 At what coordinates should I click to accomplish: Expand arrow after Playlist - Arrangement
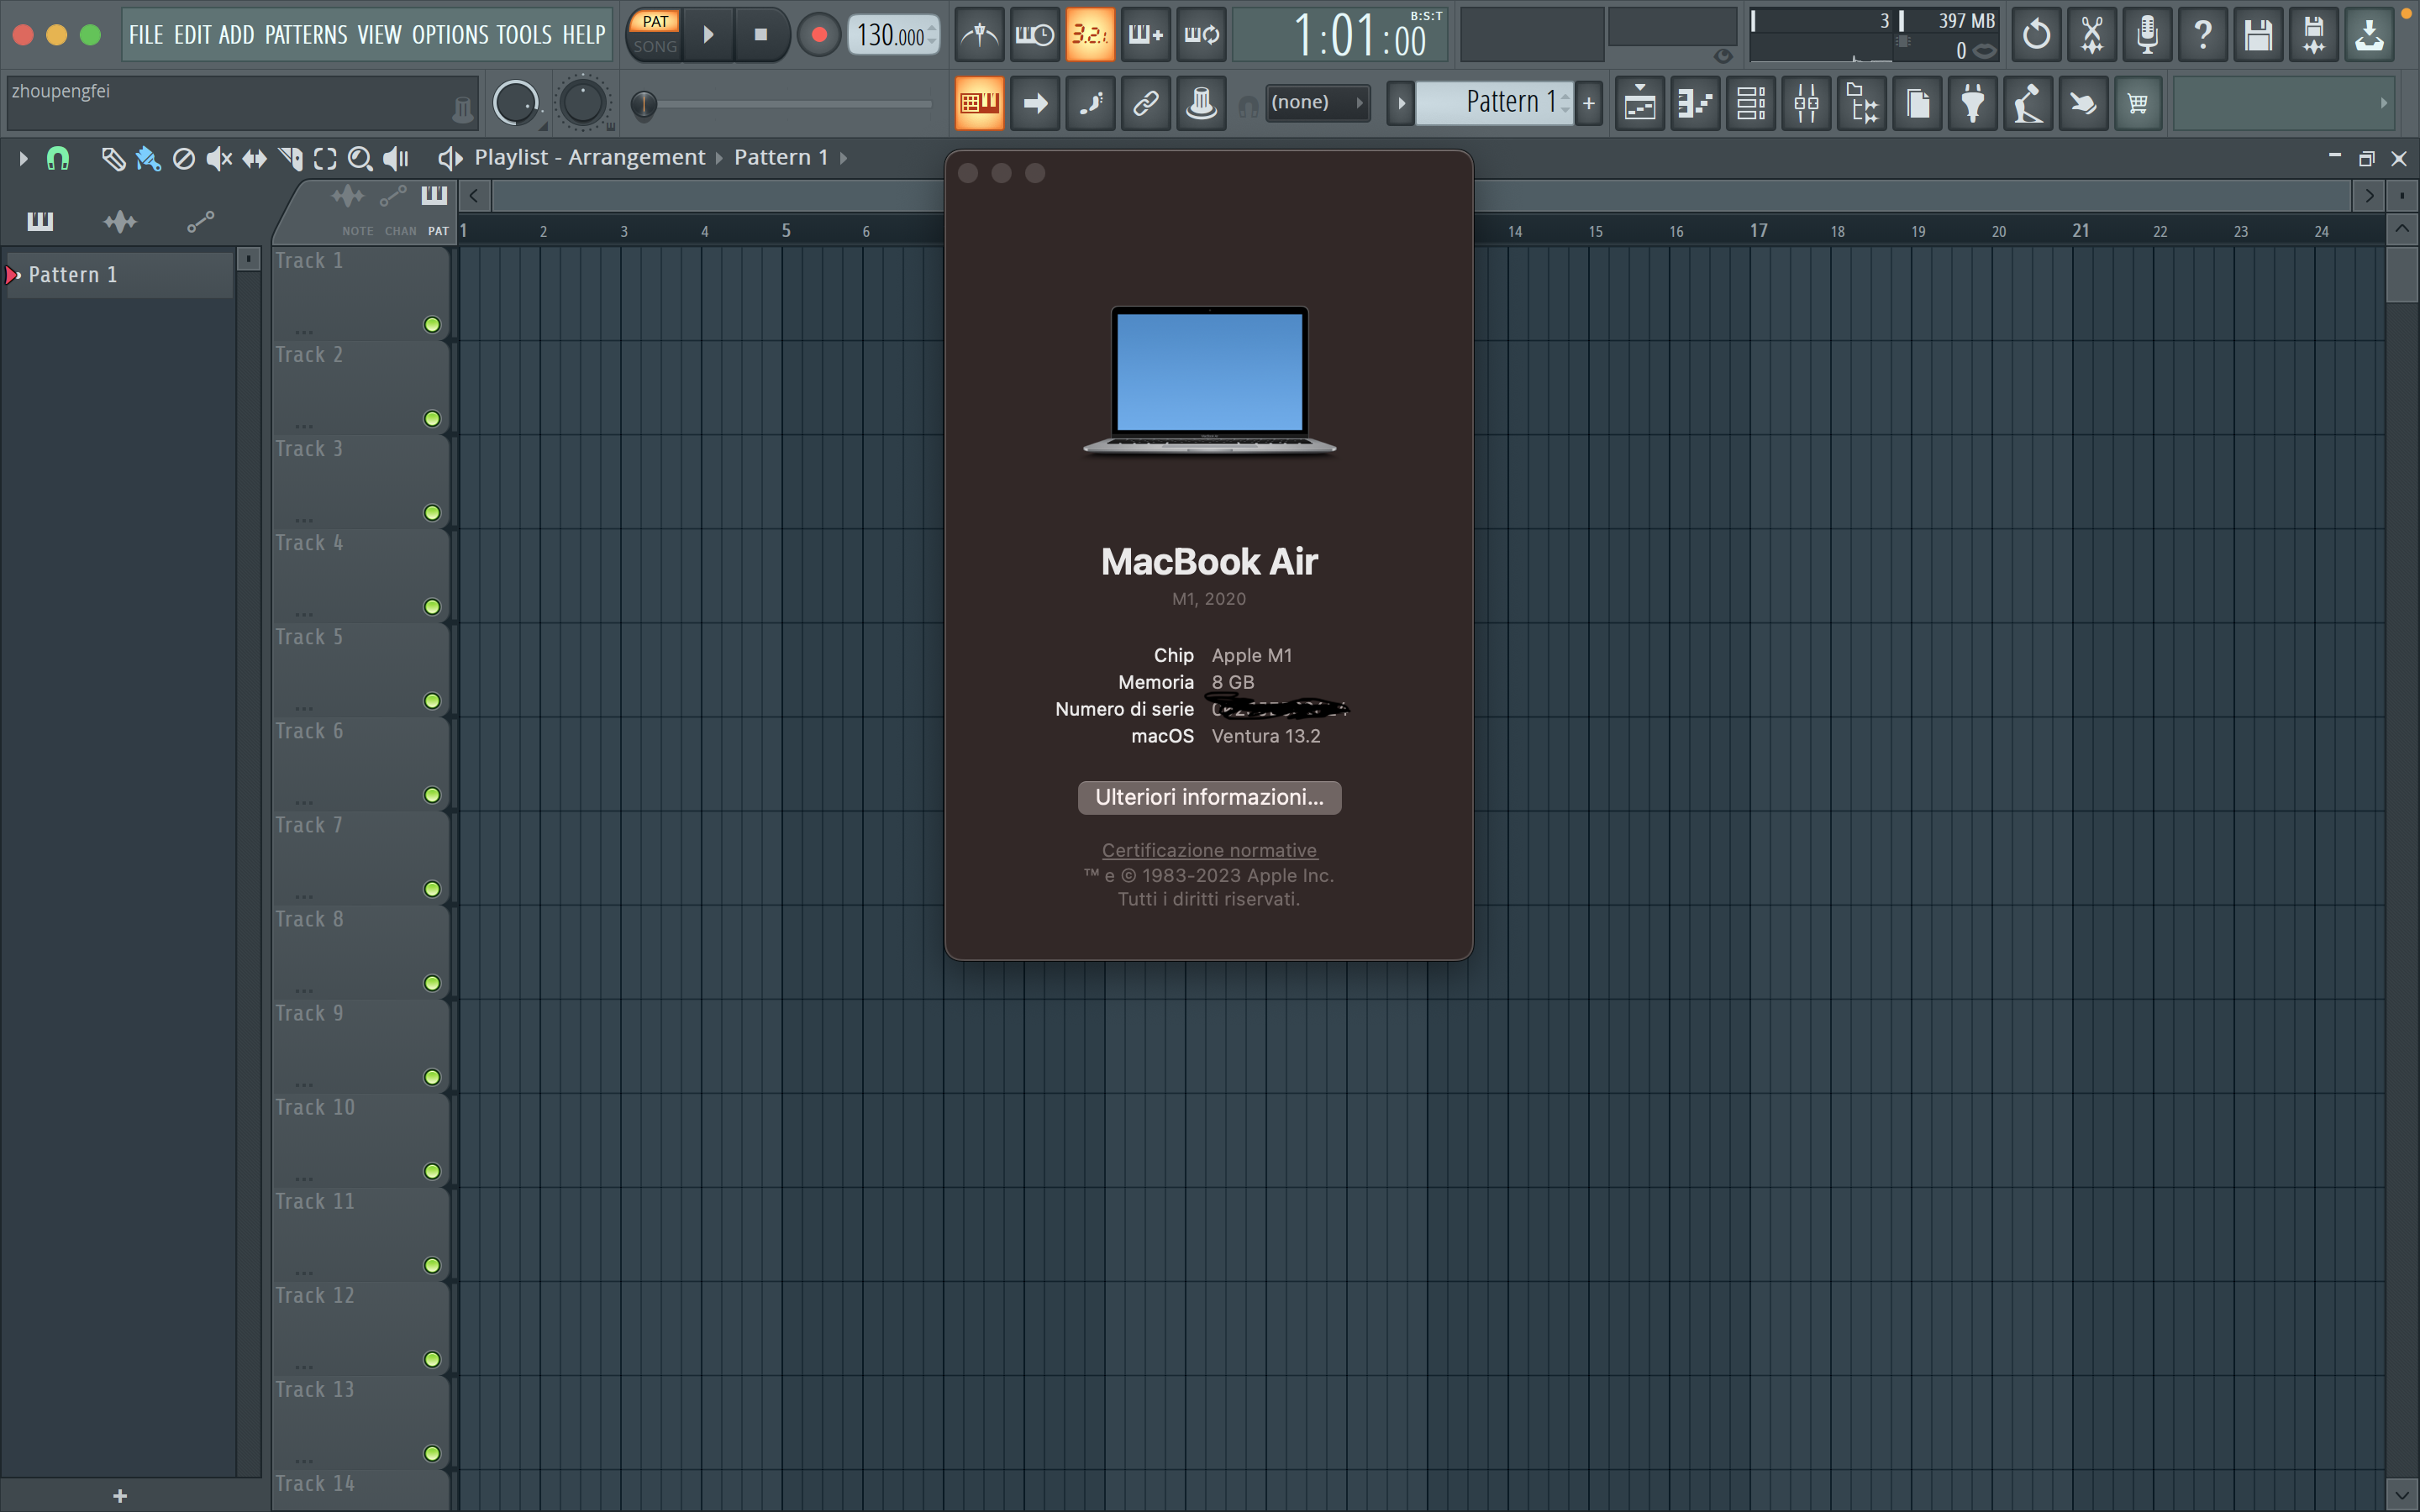tap(718, 158)
